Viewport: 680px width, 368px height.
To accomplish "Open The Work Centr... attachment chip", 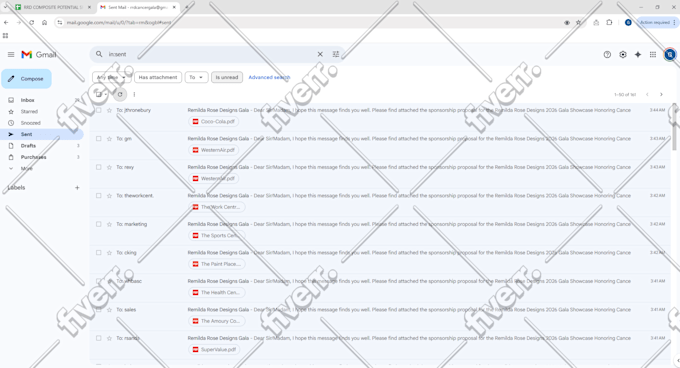I will click(x=216, y=207).
